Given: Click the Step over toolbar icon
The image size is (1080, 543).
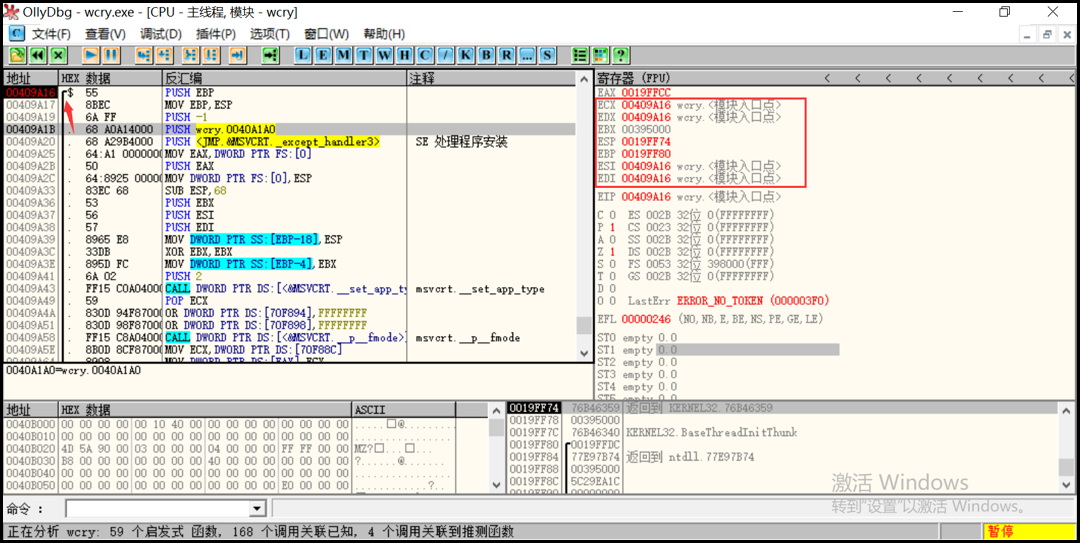Looking at the screenshot, I should 164,54.
